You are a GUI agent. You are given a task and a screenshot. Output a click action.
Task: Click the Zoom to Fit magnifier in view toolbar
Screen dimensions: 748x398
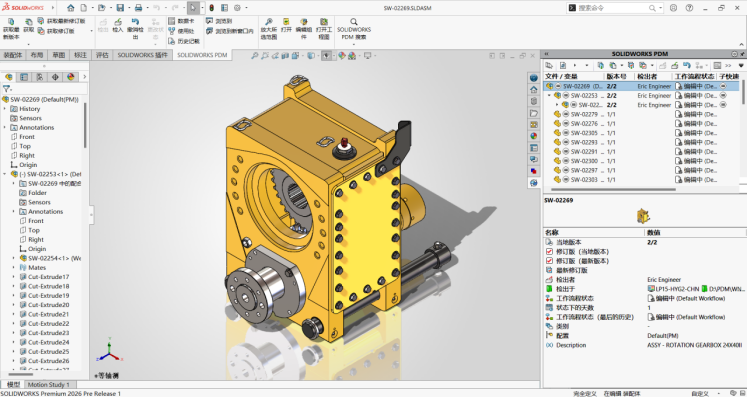255,56
